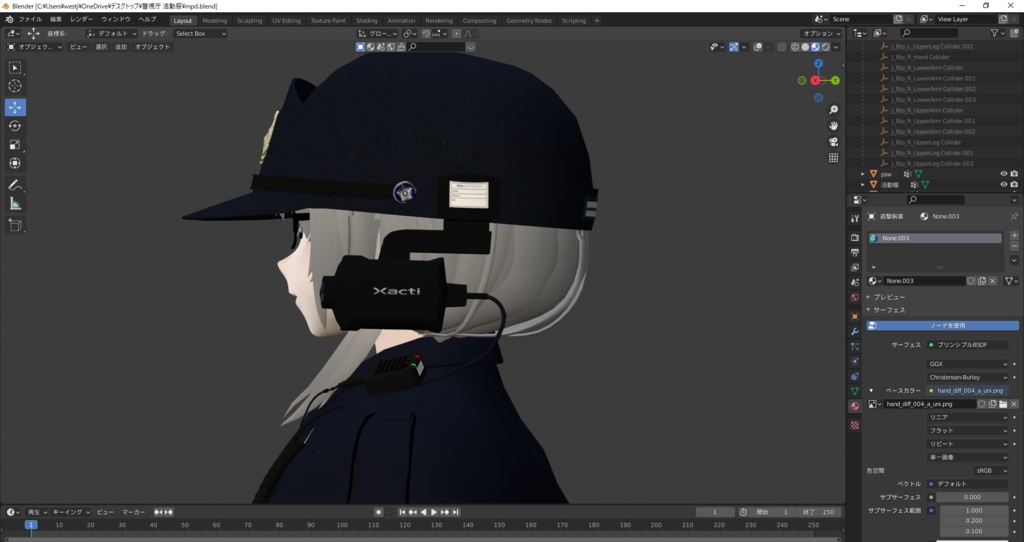Screen dimensions: 1024x542
Task: Open the ファイル menu
Action: (30, 20)
